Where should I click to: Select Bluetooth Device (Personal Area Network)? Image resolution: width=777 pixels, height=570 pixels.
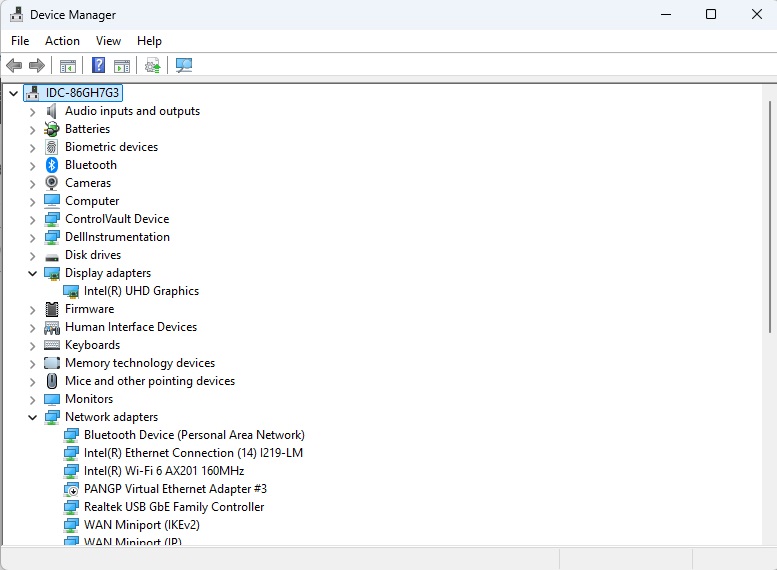point(194,435)
